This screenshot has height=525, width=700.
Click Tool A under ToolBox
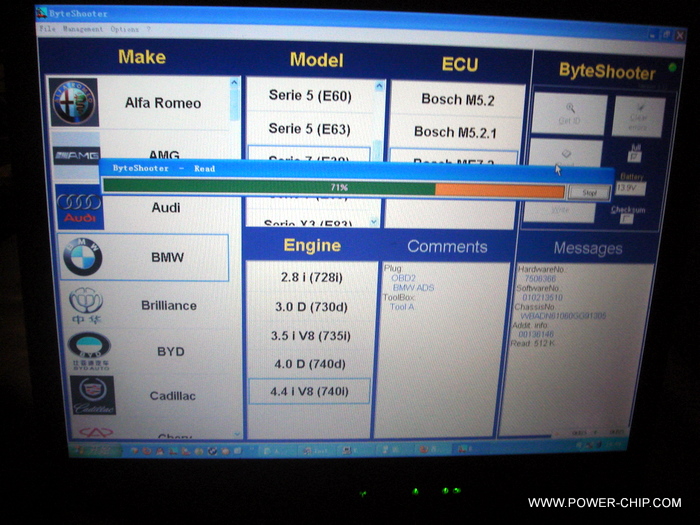(402, 307)
